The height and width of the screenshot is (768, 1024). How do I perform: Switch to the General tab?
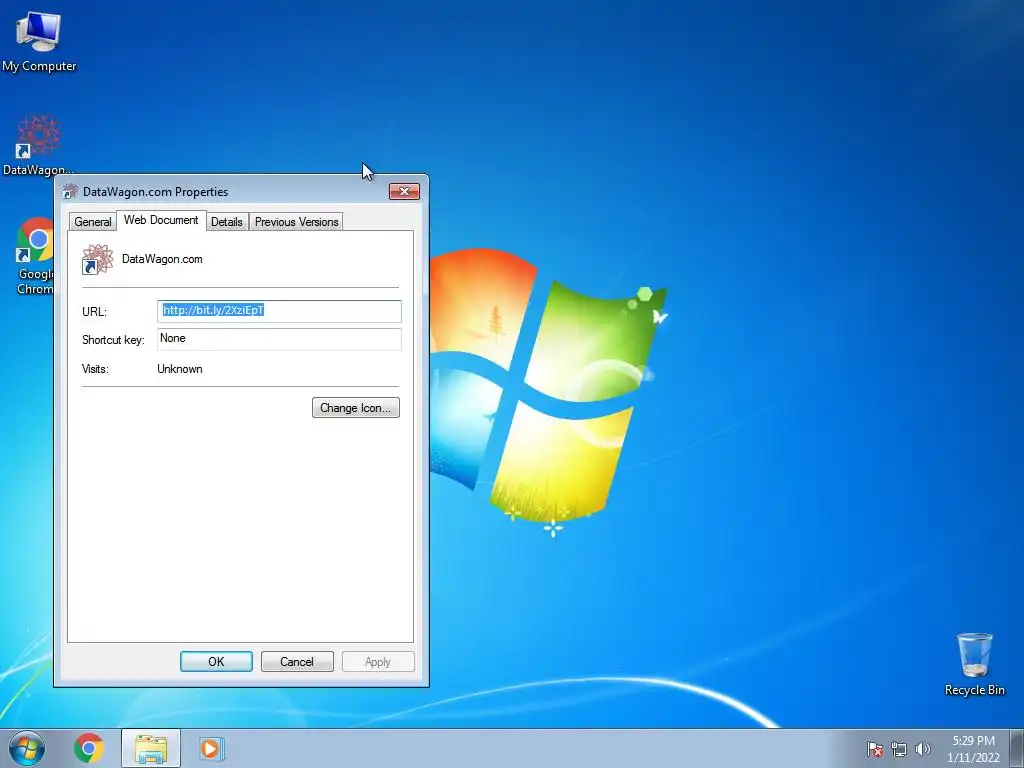point(93,222)
